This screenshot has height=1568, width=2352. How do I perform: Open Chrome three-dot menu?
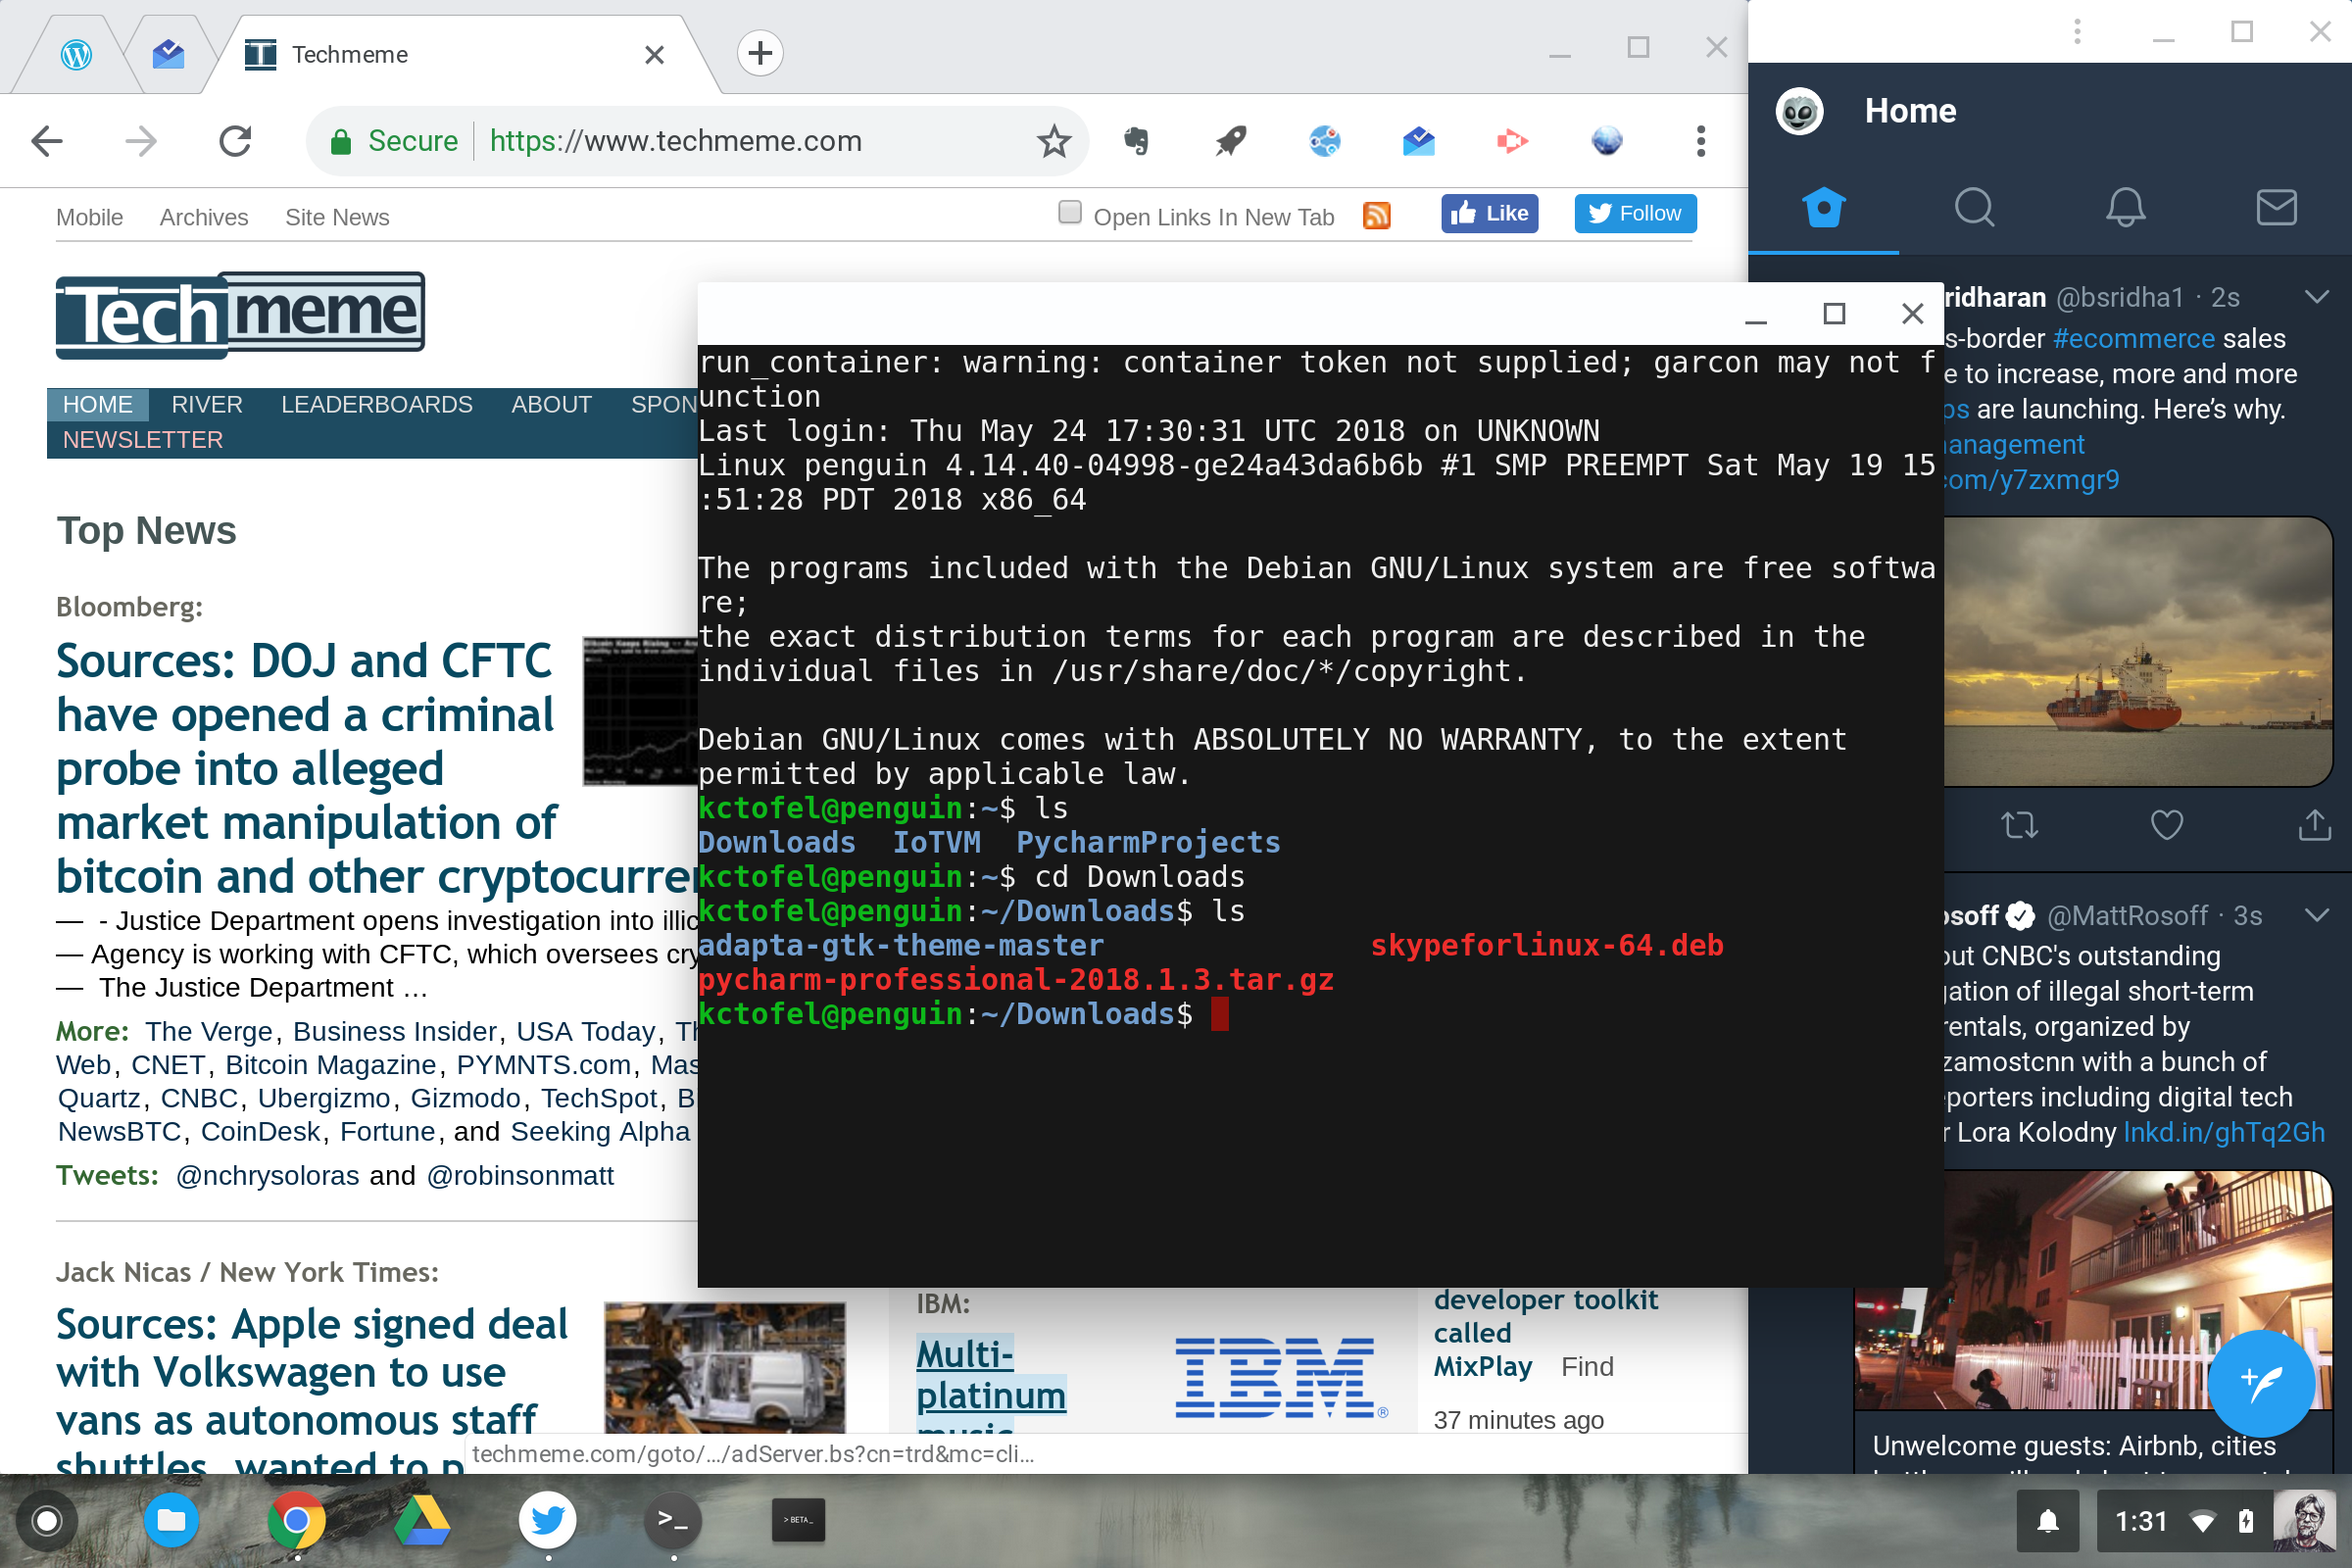(x=1700, y=141)
